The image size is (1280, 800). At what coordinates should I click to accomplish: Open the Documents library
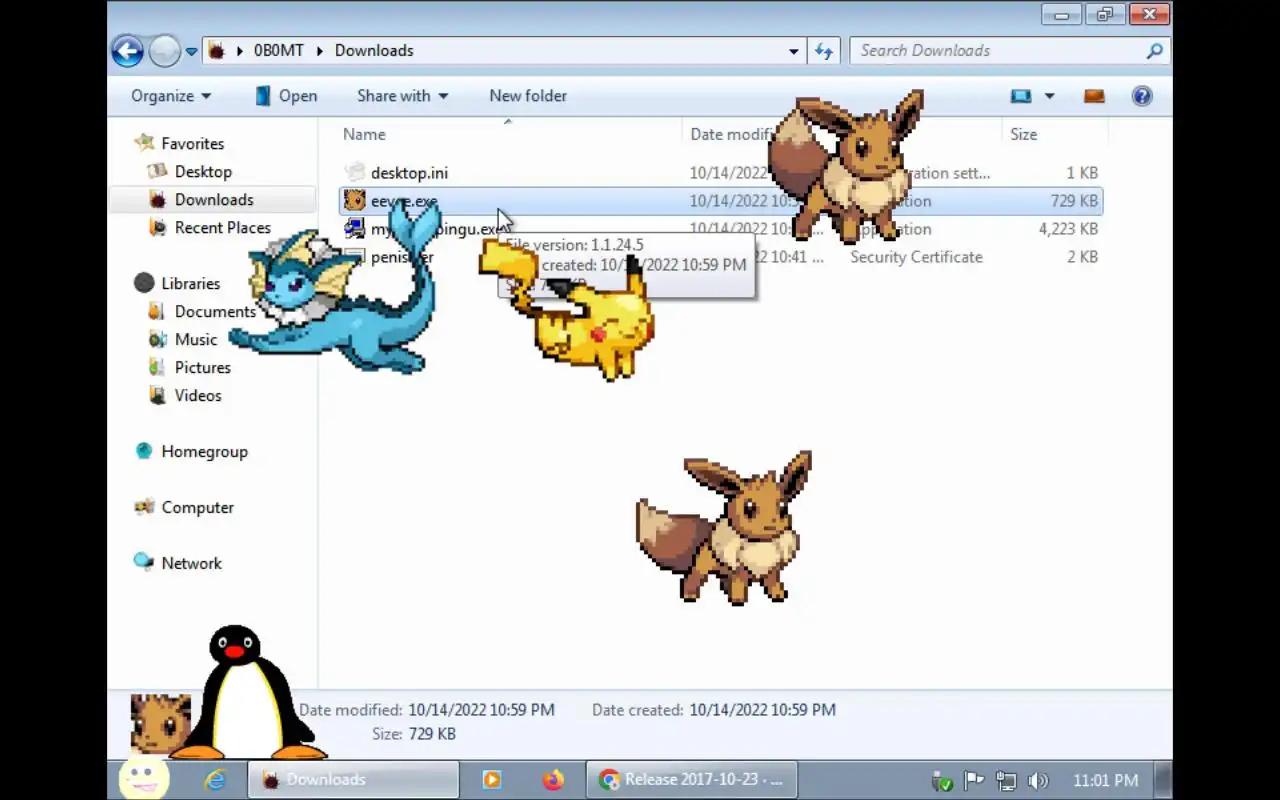(x=215, y=312)
